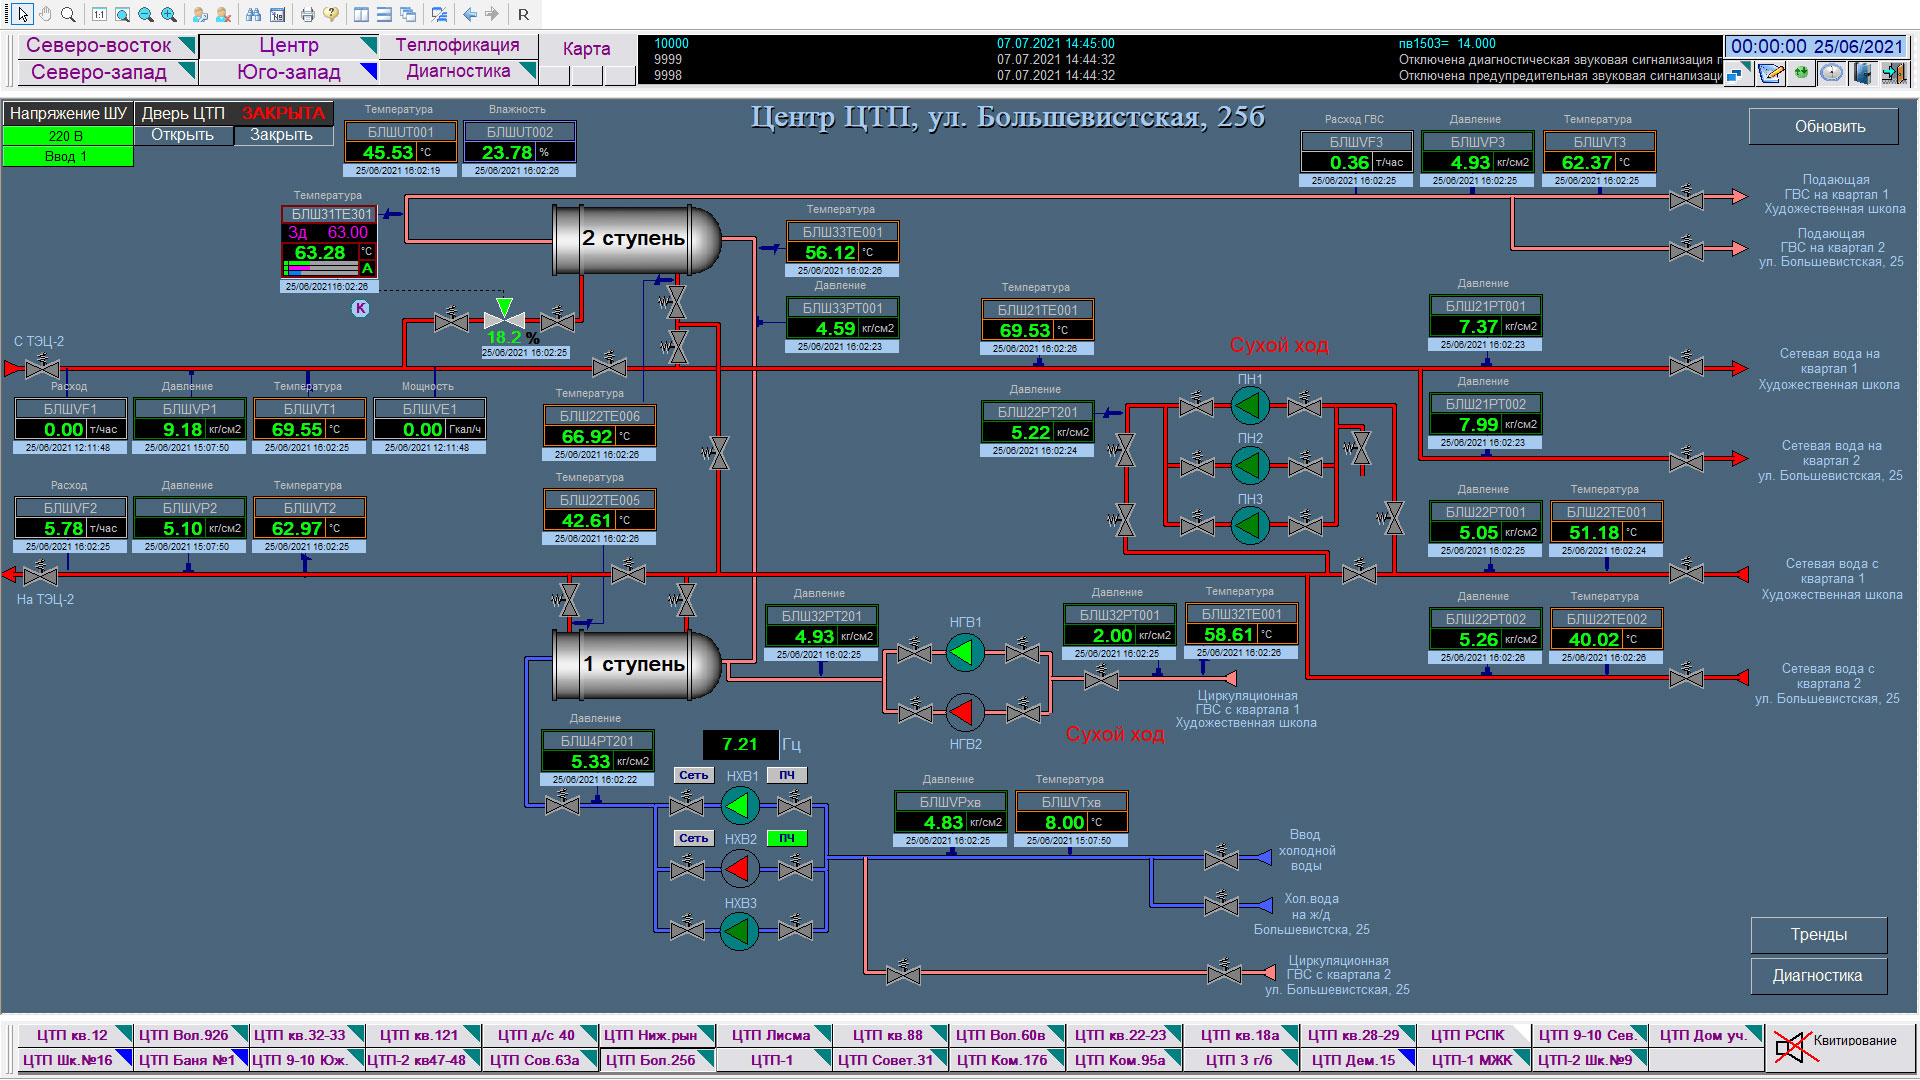Image resolution: width=1920 pixels, height=1080 pixels.
Task: Print the current mimic screen
Action: click(308, 14)
